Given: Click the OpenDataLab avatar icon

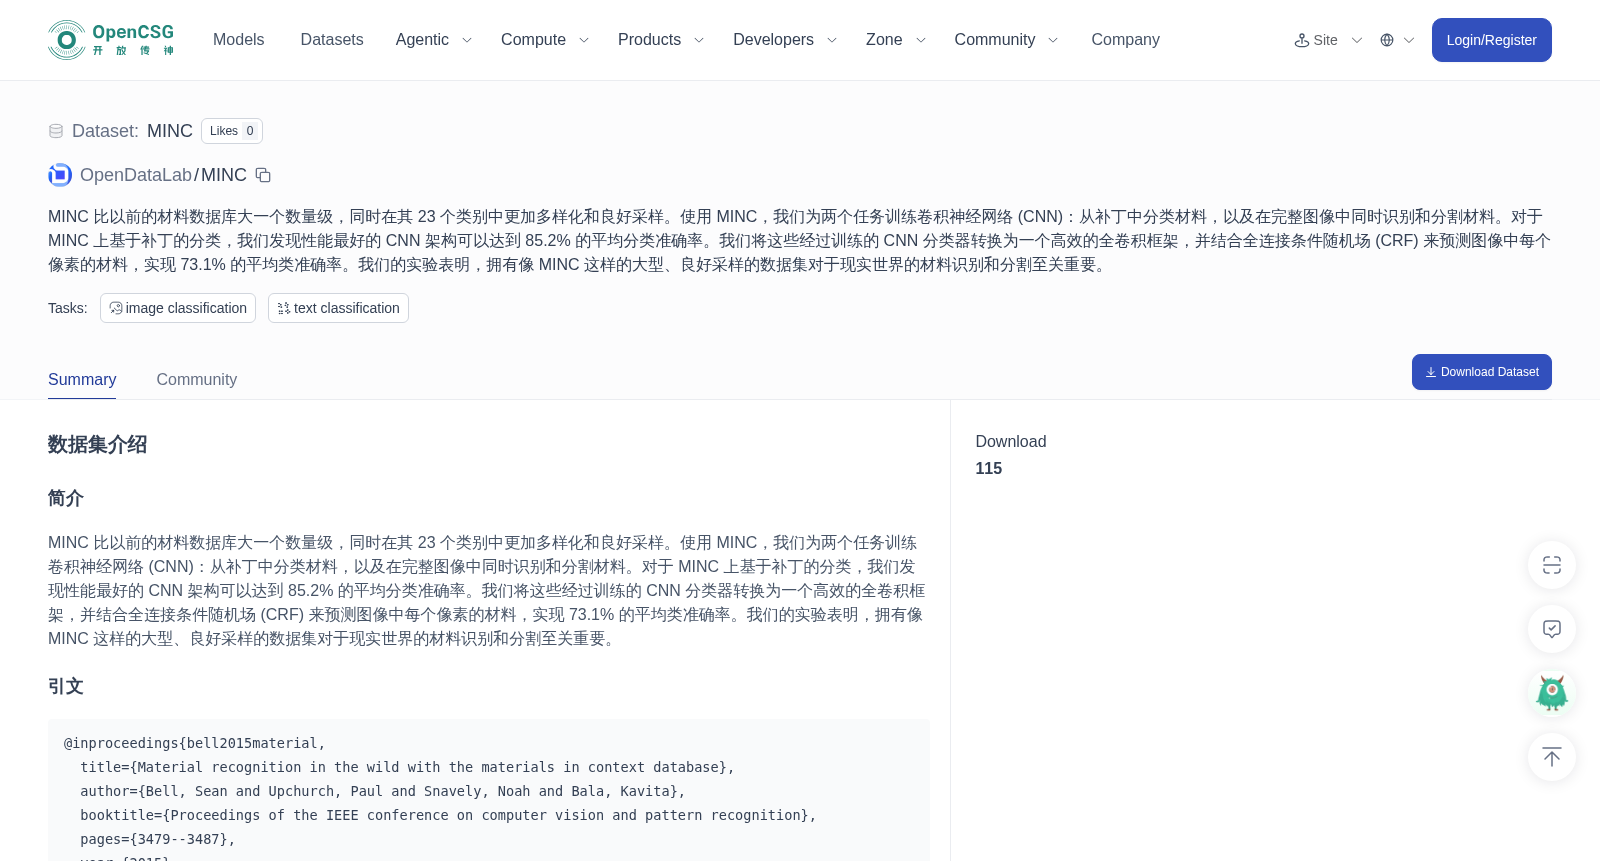Looking at the screenshot, I should point(60,175).
